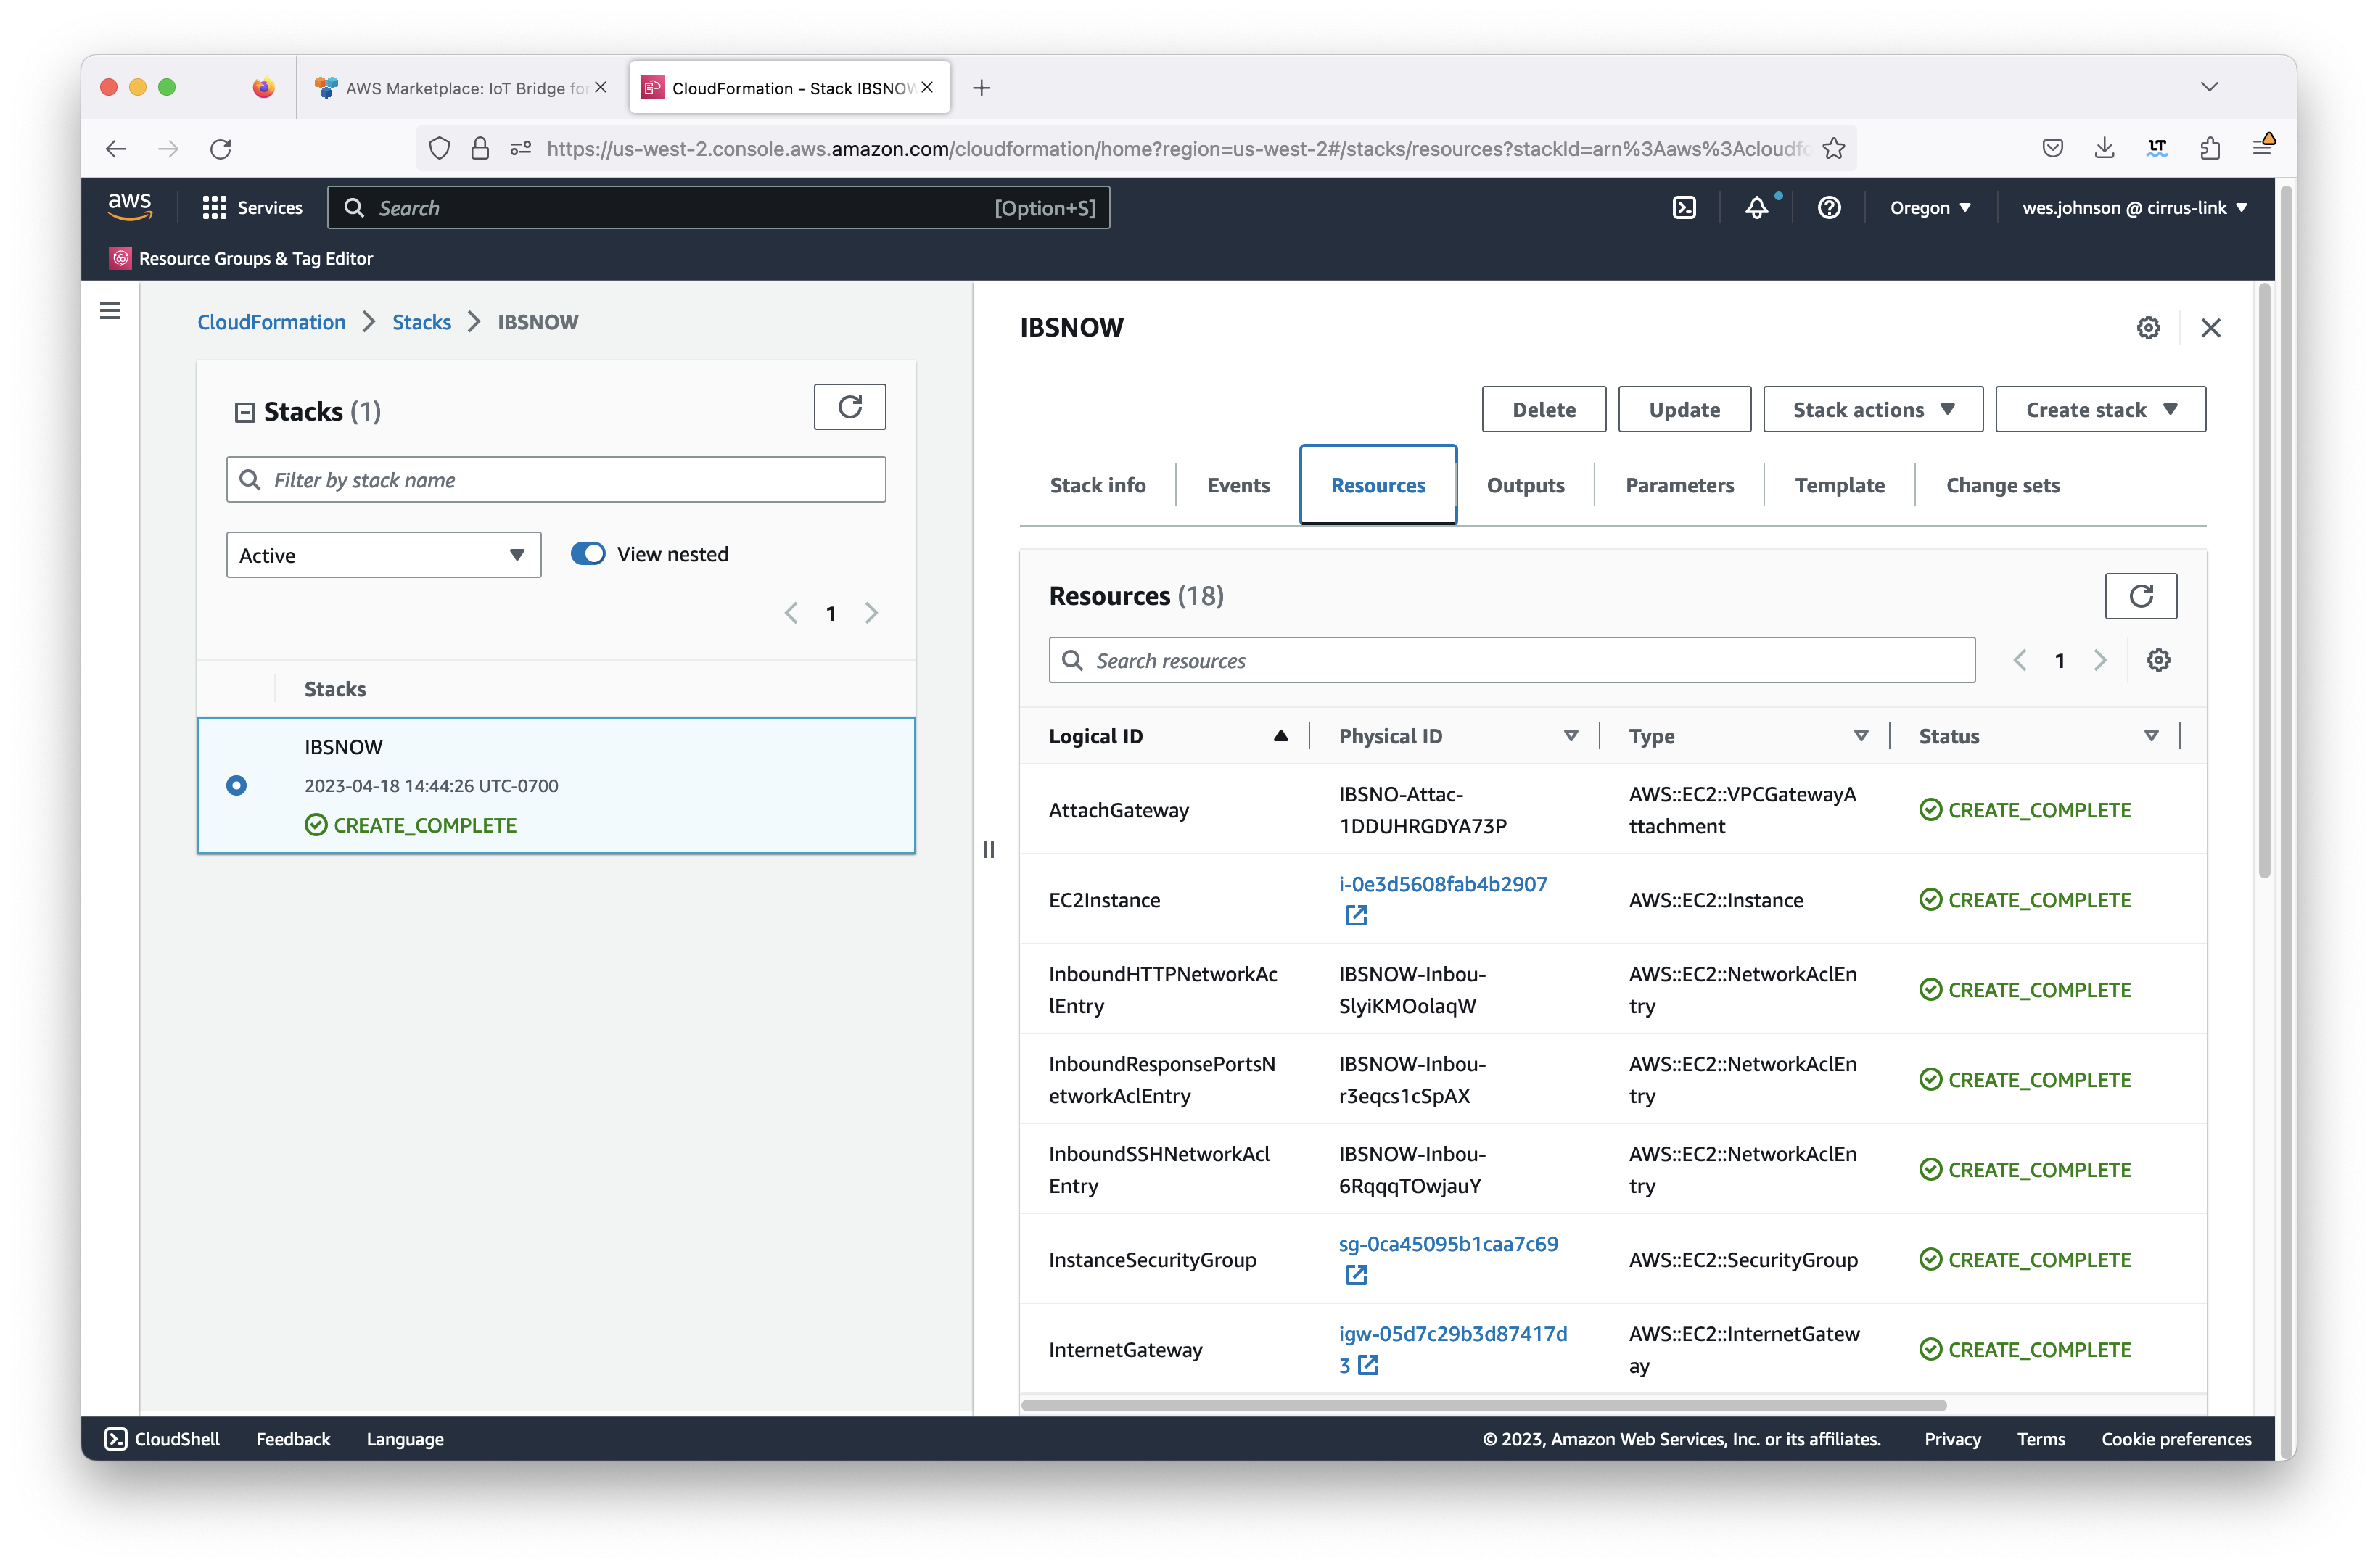
Task: Click the split panel resize handle
Action: pos(988,849)
